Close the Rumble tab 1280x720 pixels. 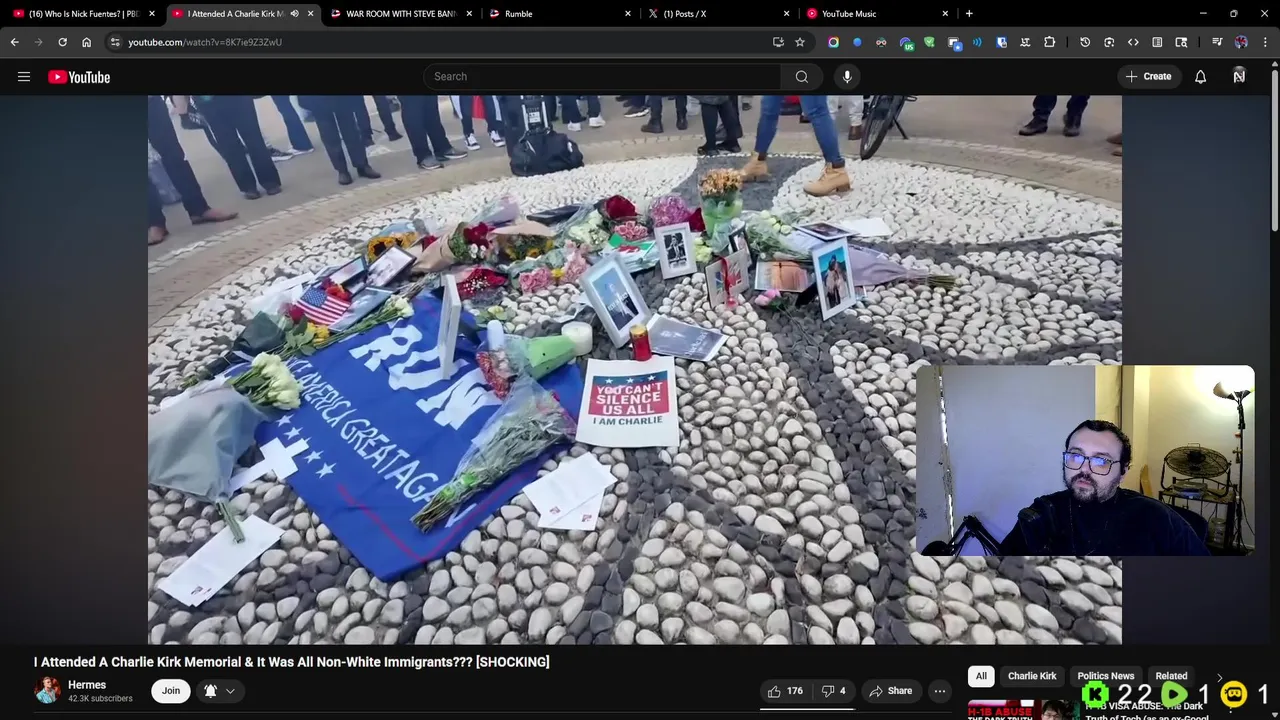pos(628,14)
